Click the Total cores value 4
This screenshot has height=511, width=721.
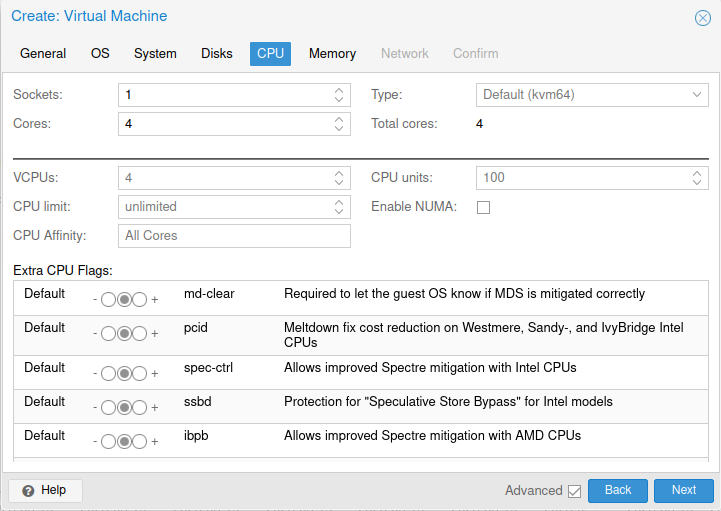tap(479, 124)
